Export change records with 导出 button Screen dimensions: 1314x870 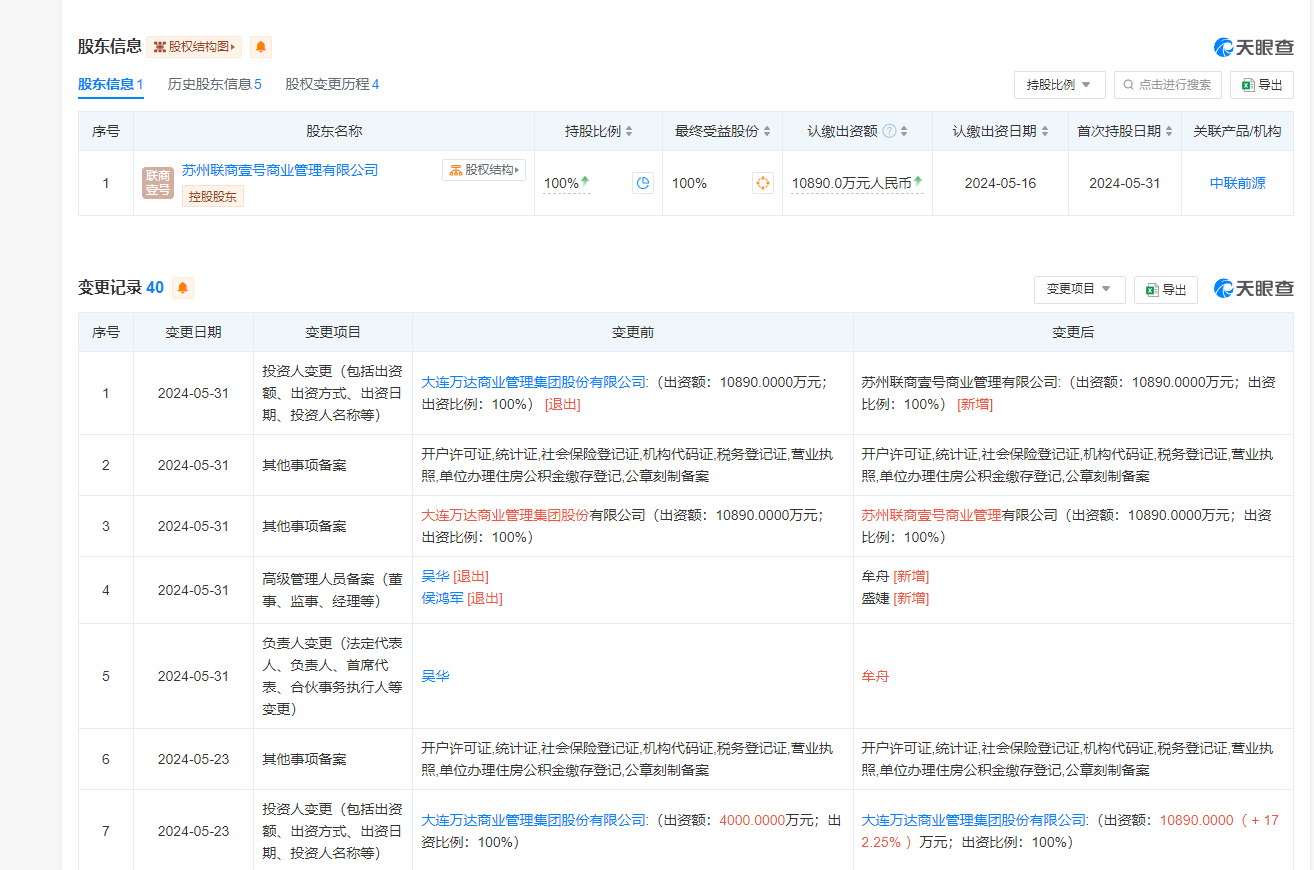(1166, 290)
